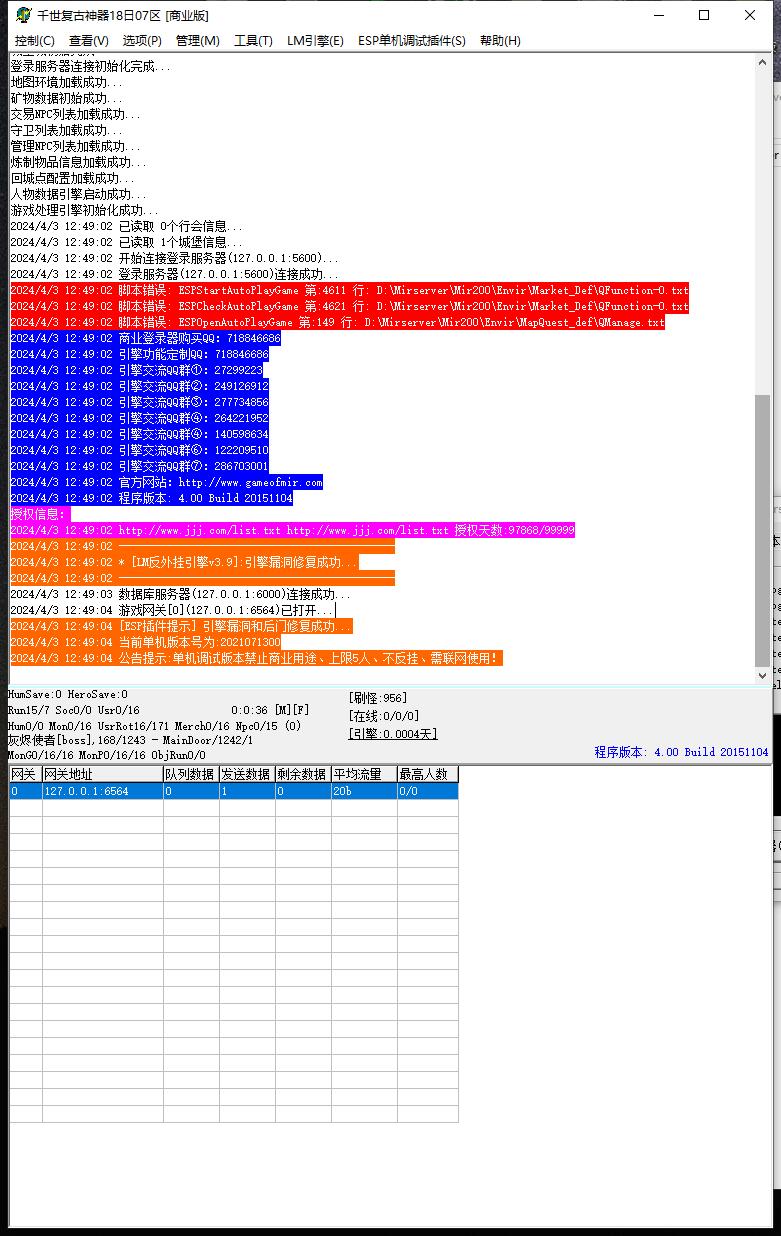Click the [在线:0/0/0] status label
Viewport: 781px width, 1236px height.
click(384, 716)
